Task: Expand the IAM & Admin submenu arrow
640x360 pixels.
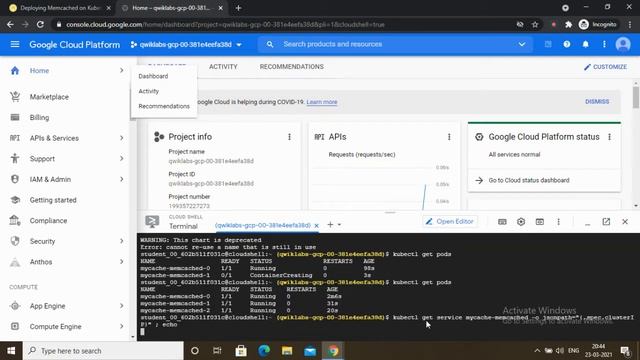Action: click(x=121, y=179)
